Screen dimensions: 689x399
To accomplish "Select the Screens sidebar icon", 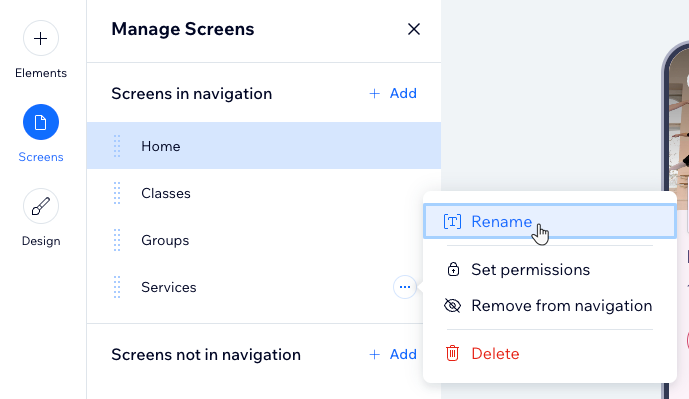I will click(x=41, y=122).
